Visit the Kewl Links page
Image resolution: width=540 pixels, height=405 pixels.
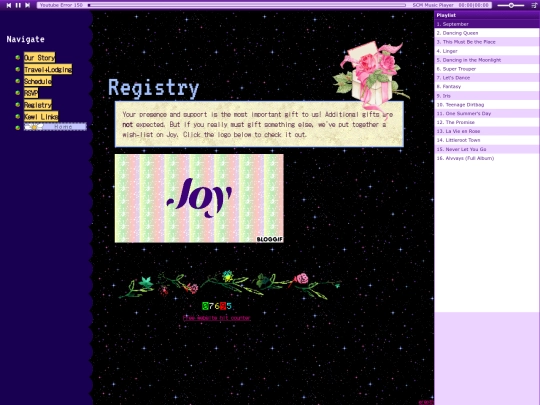click(41, 116)
